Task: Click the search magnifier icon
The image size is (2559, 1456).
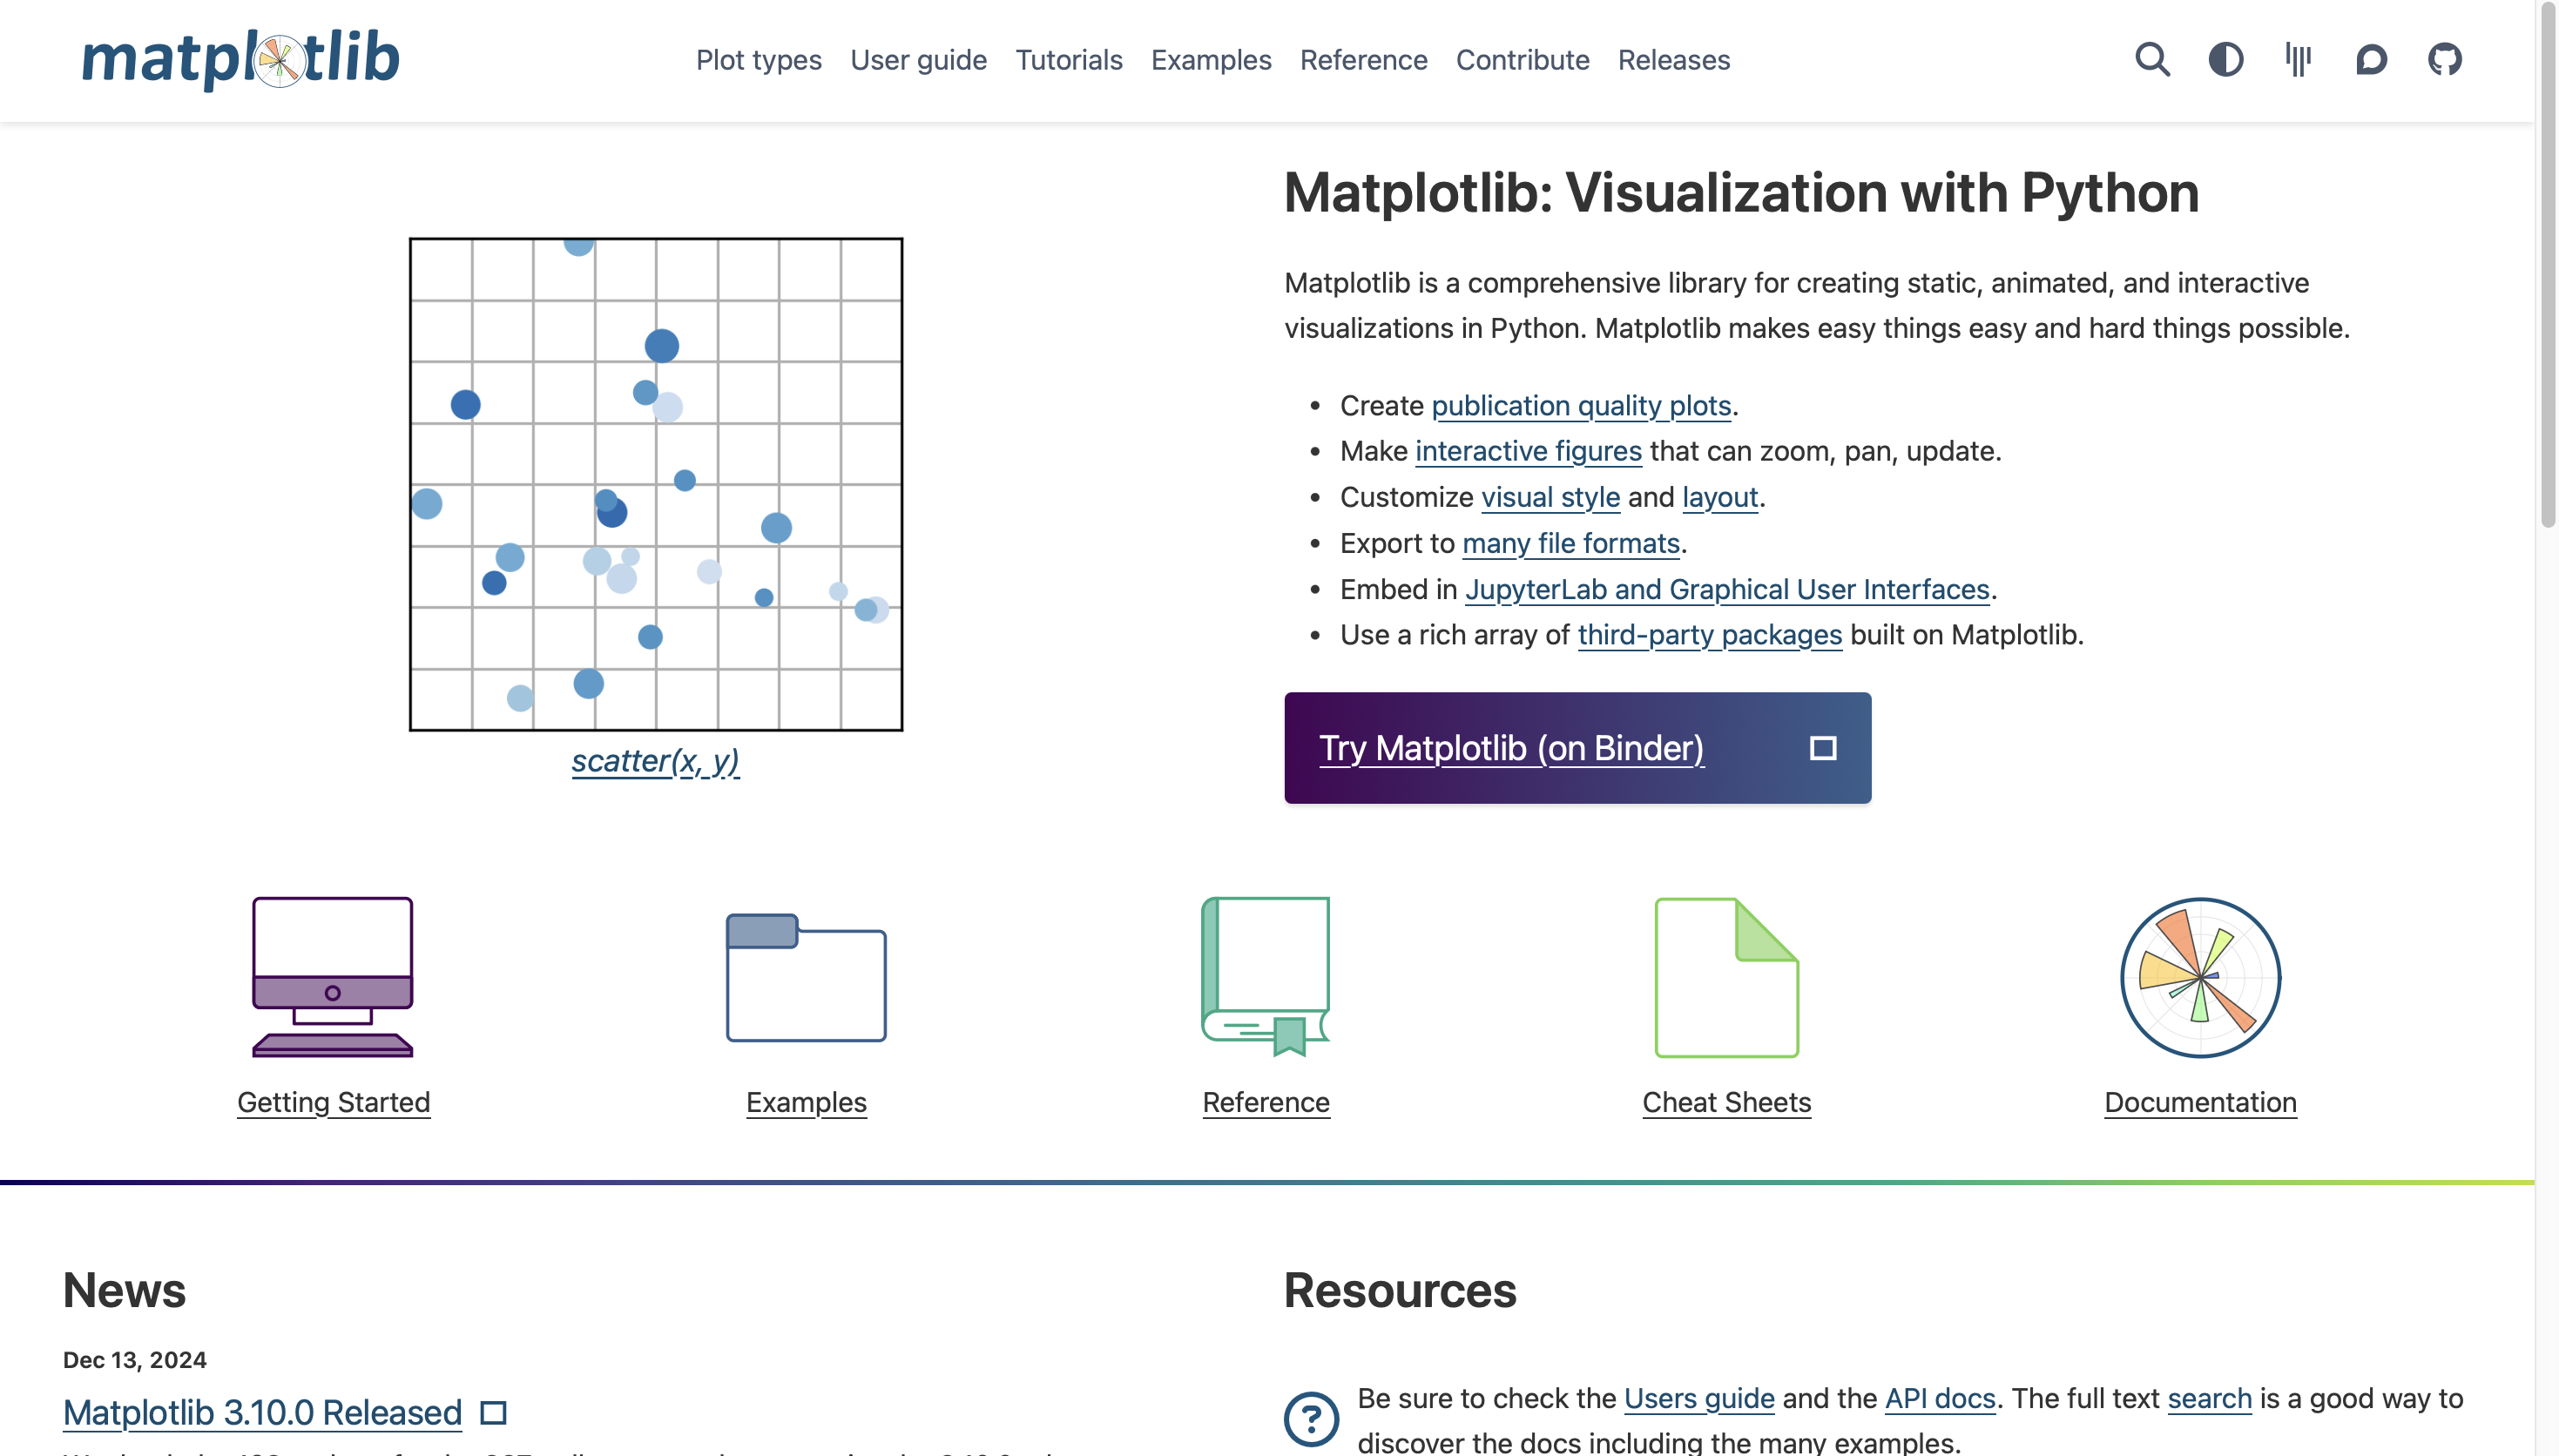Action: click(2152, 60)
